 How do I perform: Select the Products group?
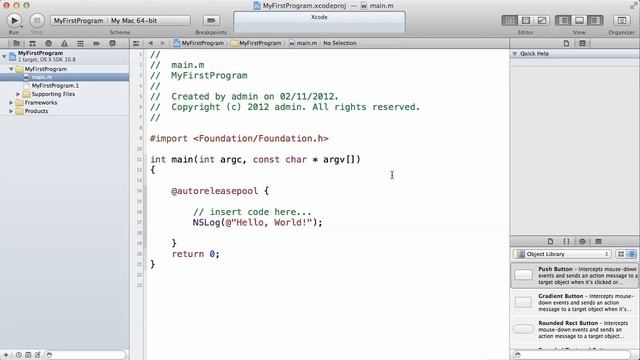tap(36, 111)
